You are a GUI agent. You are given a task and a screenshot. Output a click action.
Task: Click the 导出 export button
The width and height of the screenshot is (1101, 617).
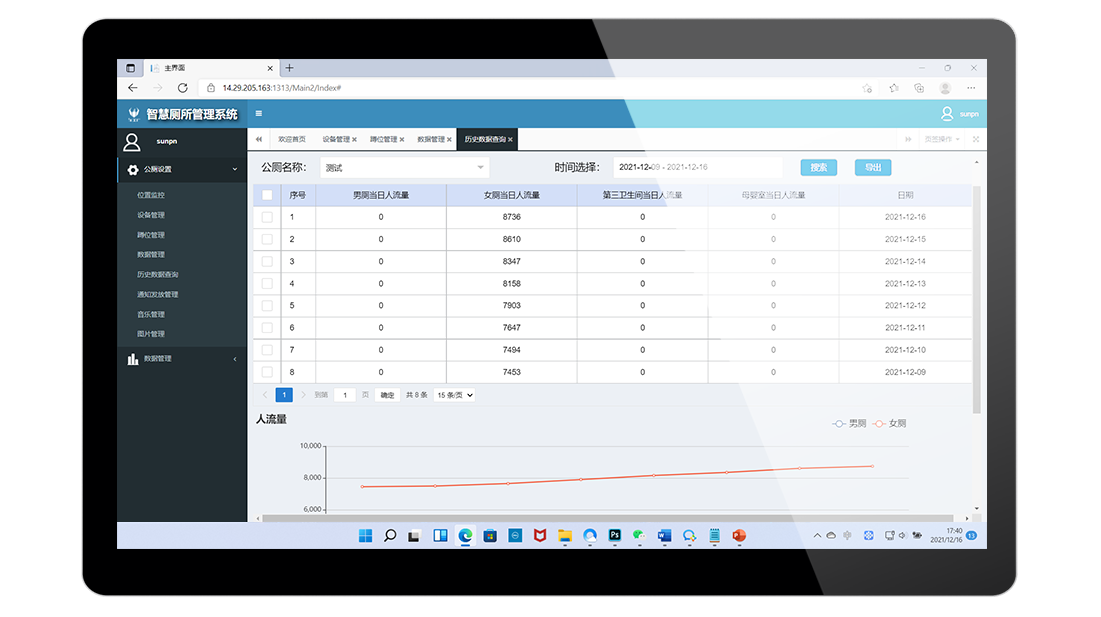[873, 167]
